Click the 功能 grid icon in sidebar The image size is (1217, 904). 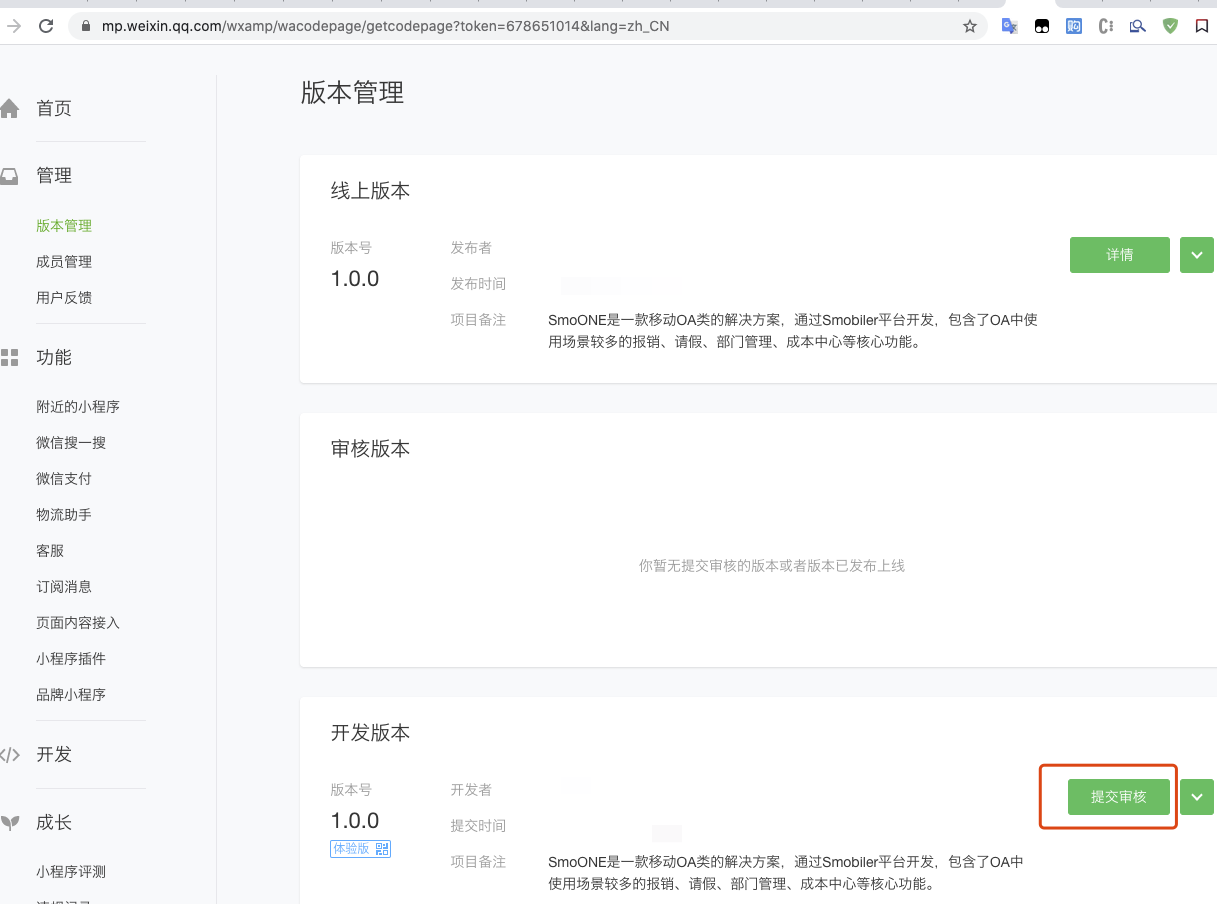click(10, 358)
